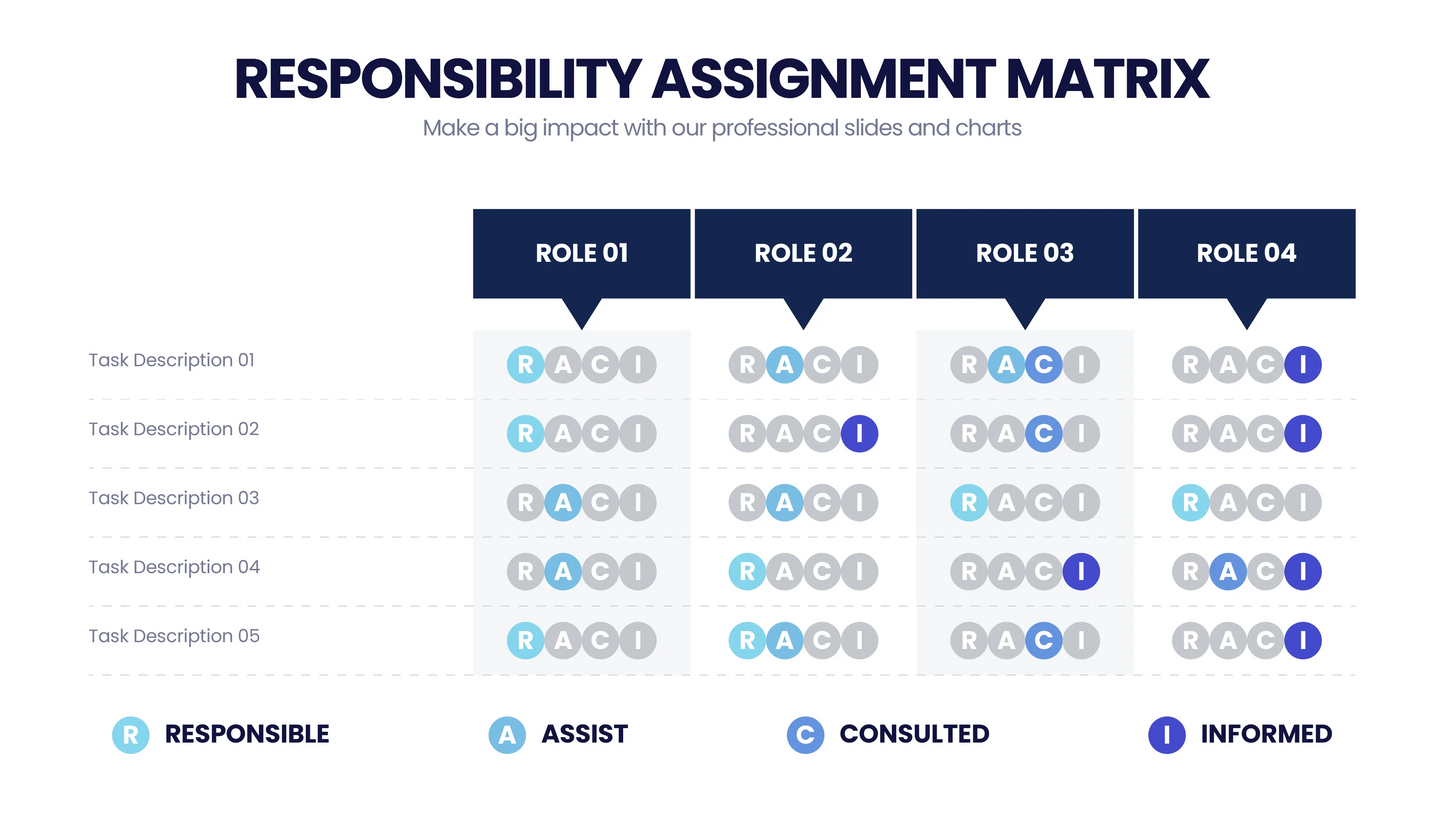Click the light-blue R icon beside RESPONSIBLE legend
The height and width of the screenshot is (813, 1445).
point(130,735)
